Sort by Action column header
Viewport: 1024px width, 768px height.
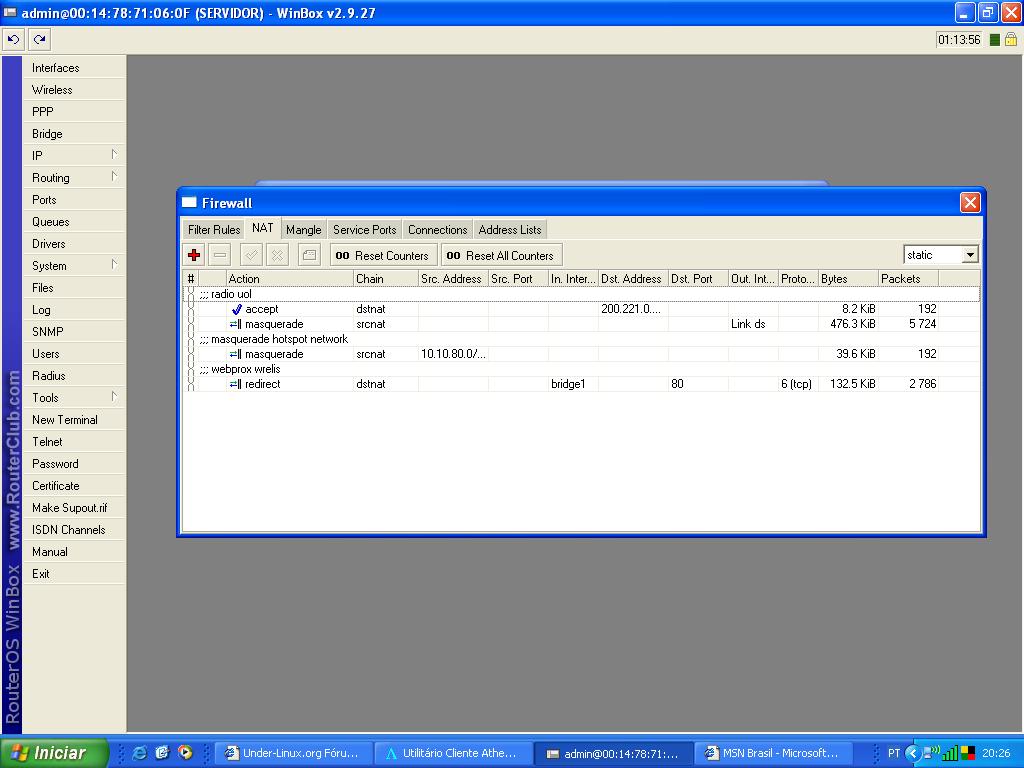tap(289, 279)
